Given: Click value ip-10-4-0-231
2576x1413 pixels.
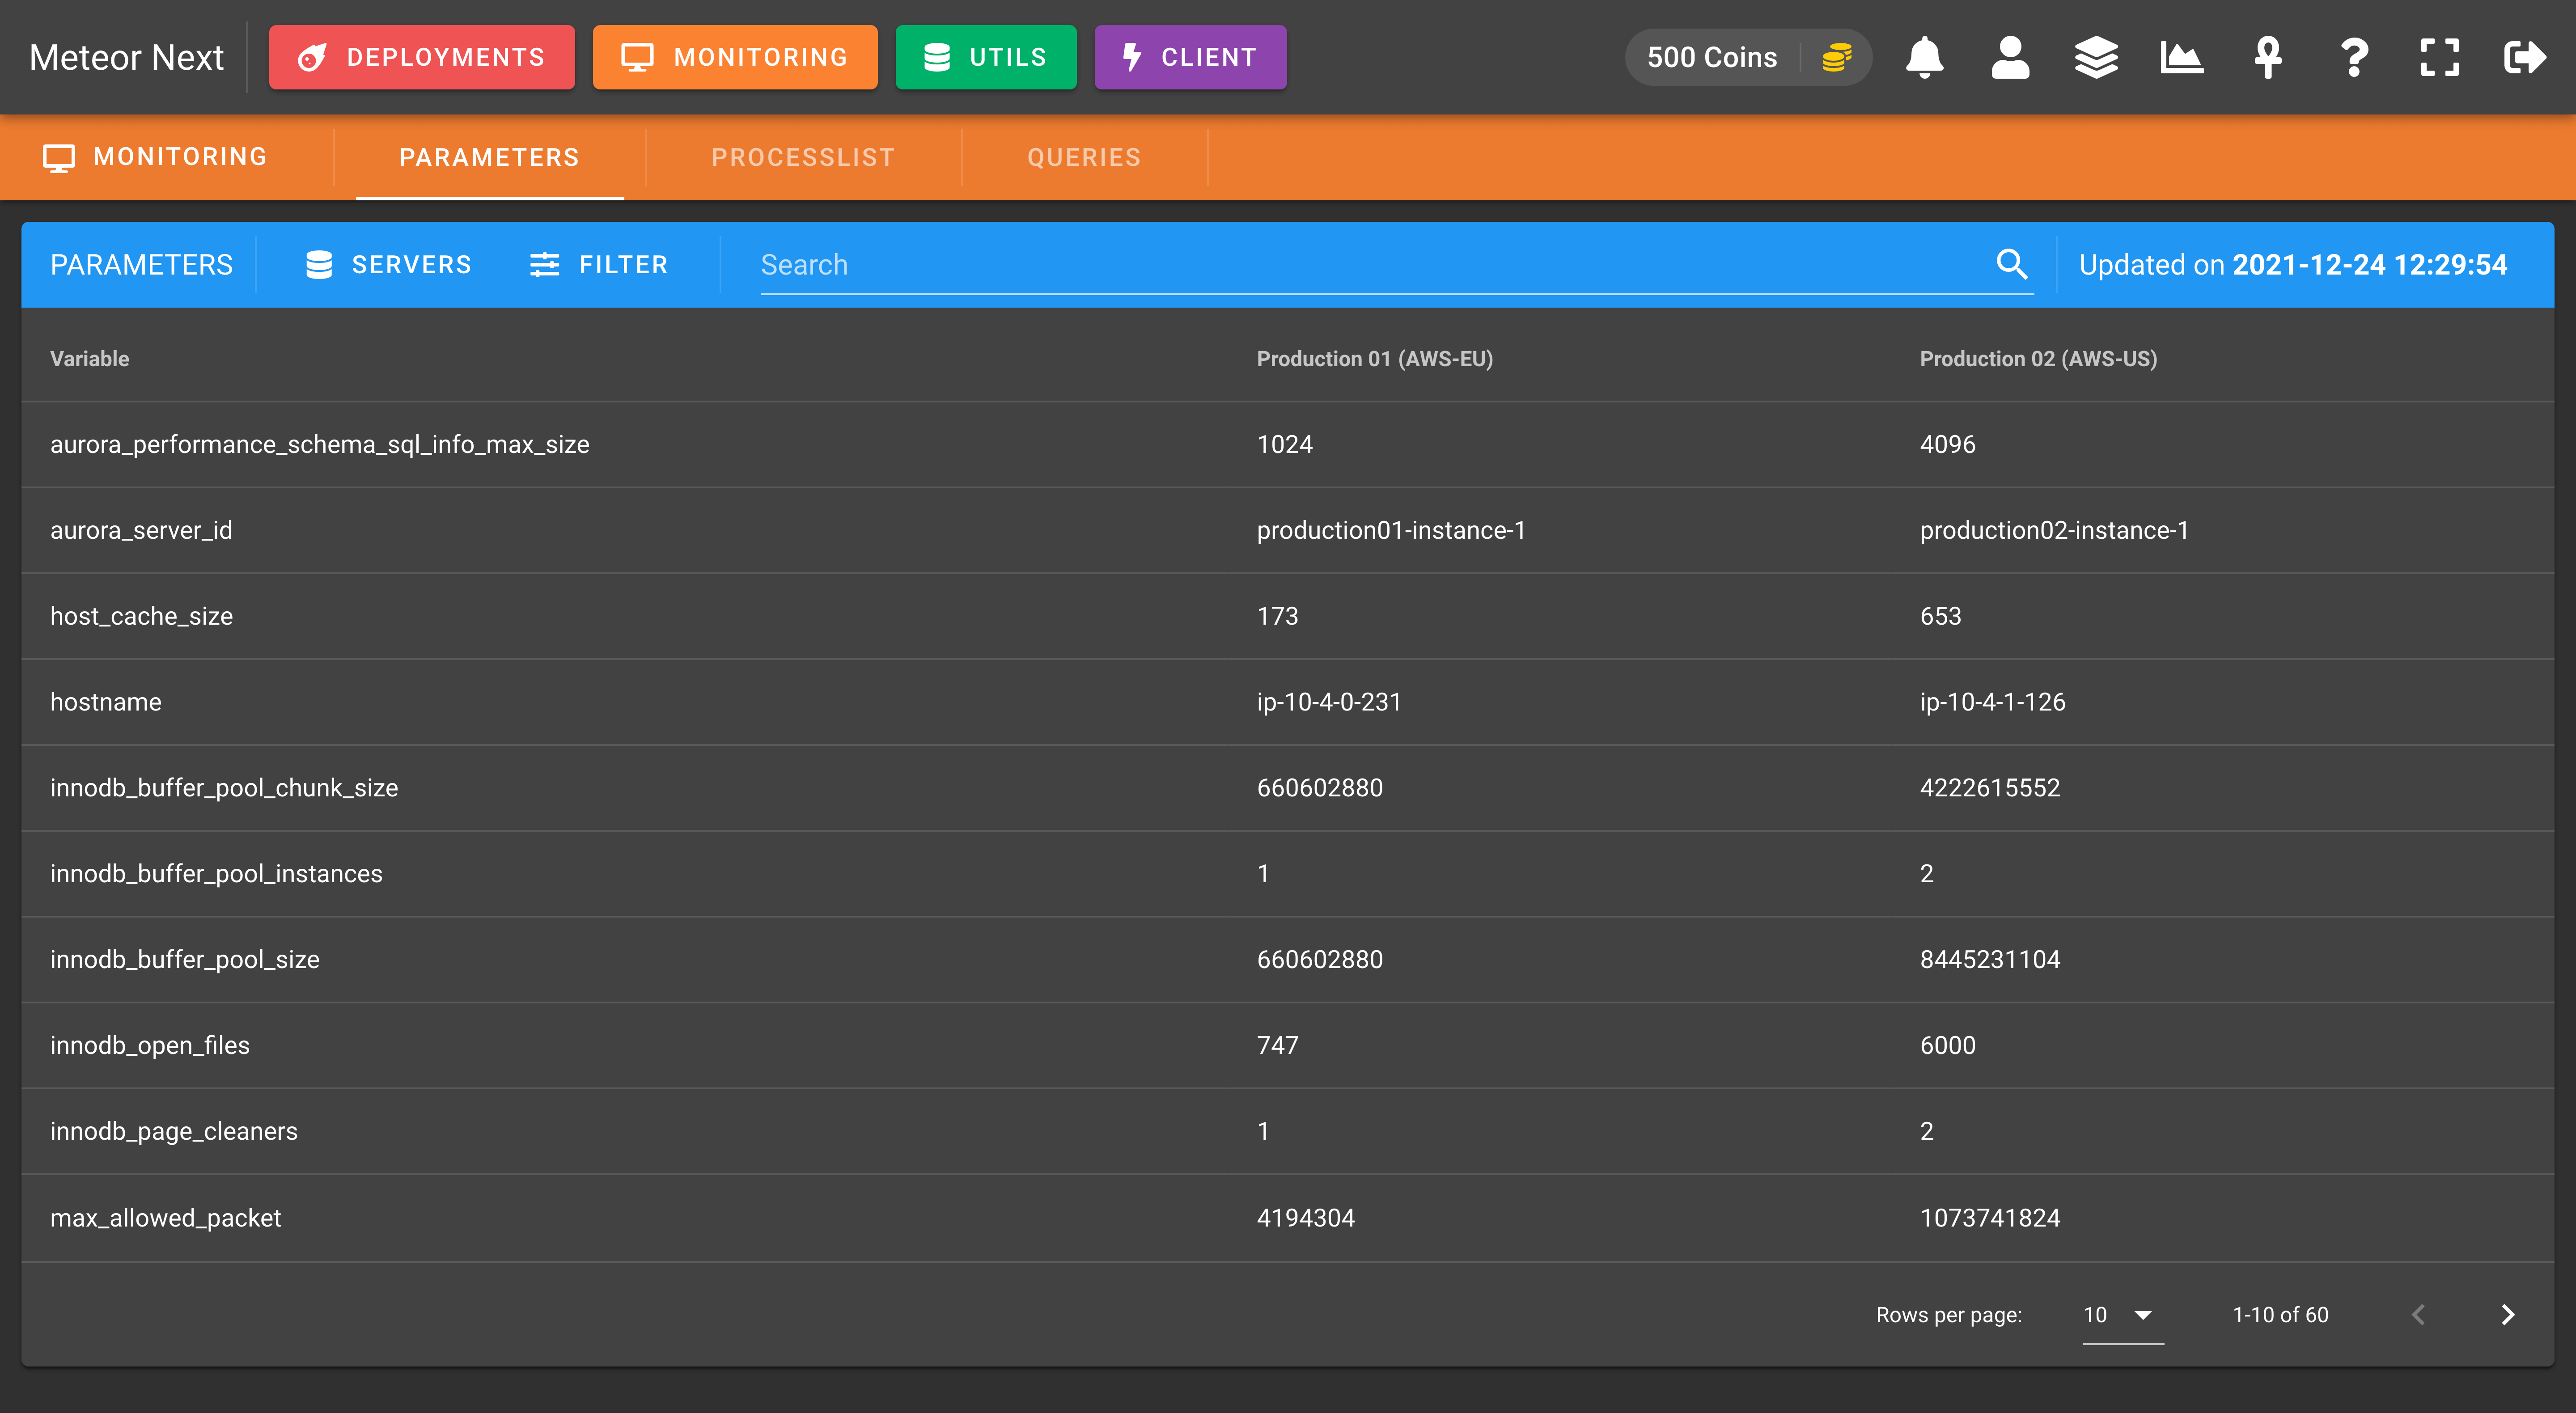Looking at the screenshot, I should point(1329,702).
